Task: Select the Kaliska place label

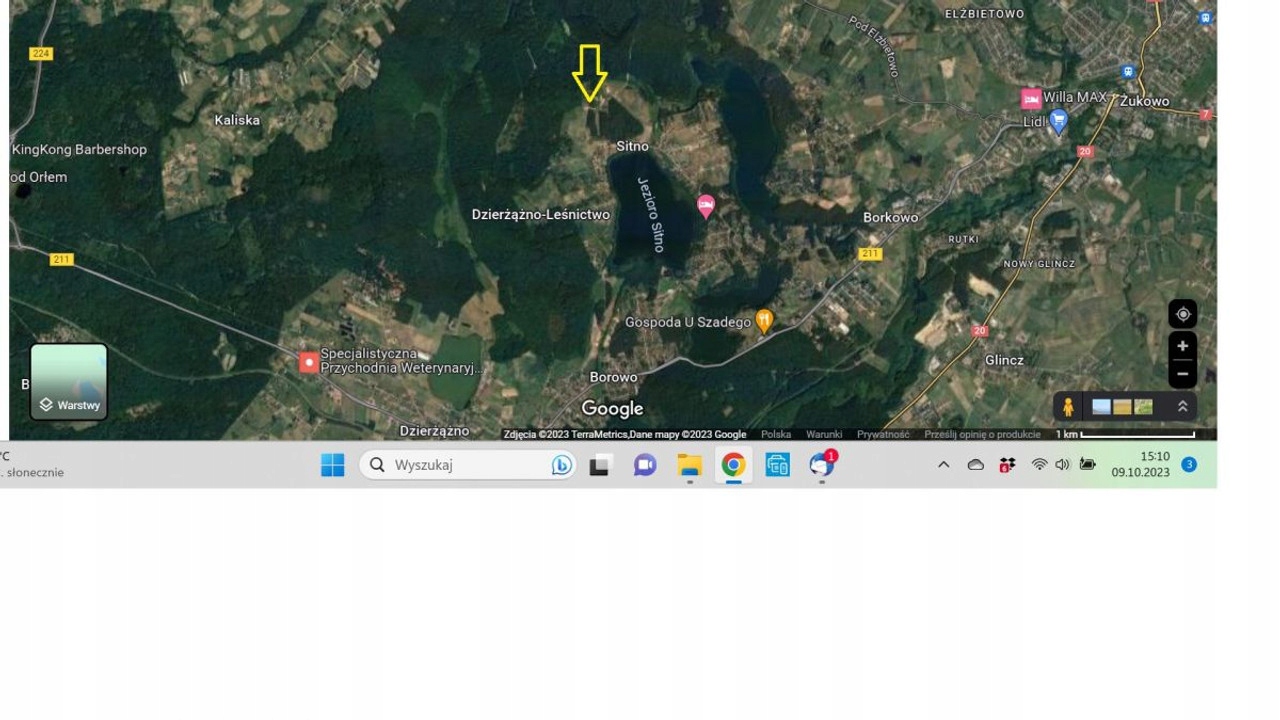Action: 237,120
